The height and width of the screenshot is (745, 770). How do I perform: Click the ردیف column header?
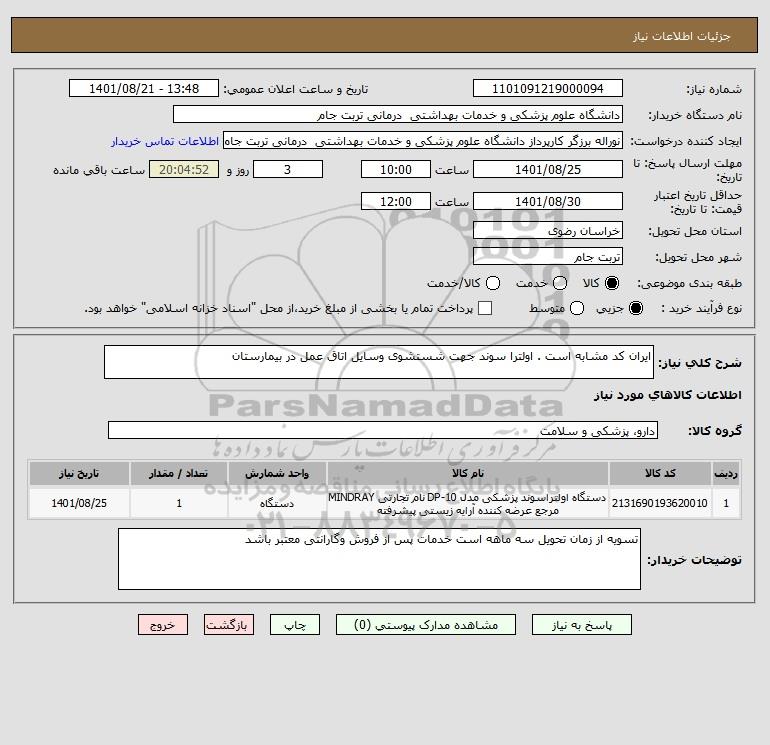pyautogui.click(x=726, y=473)
